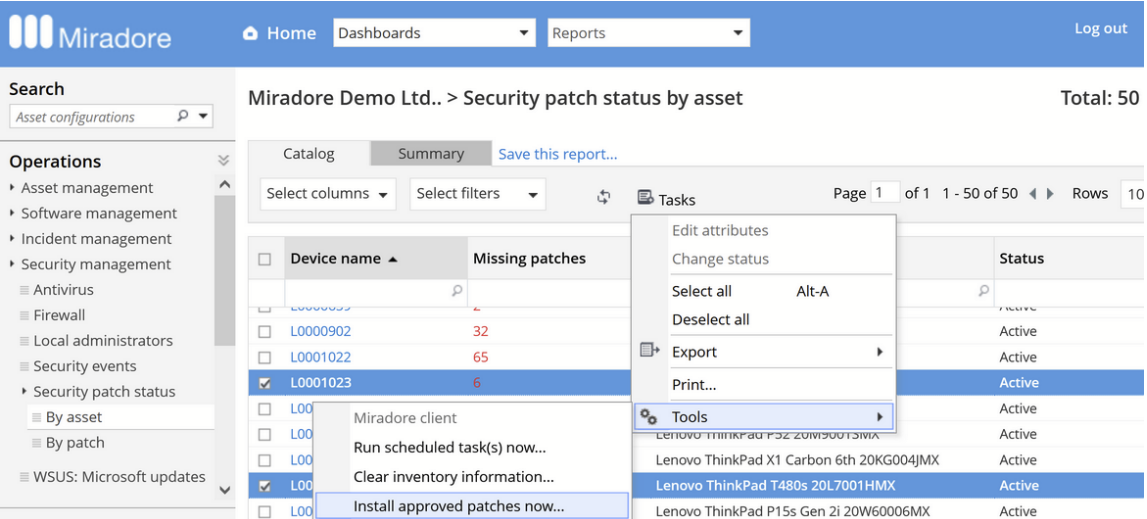The image size is (1147, 519).
Task: Open Export submenu
Action: 763,352
